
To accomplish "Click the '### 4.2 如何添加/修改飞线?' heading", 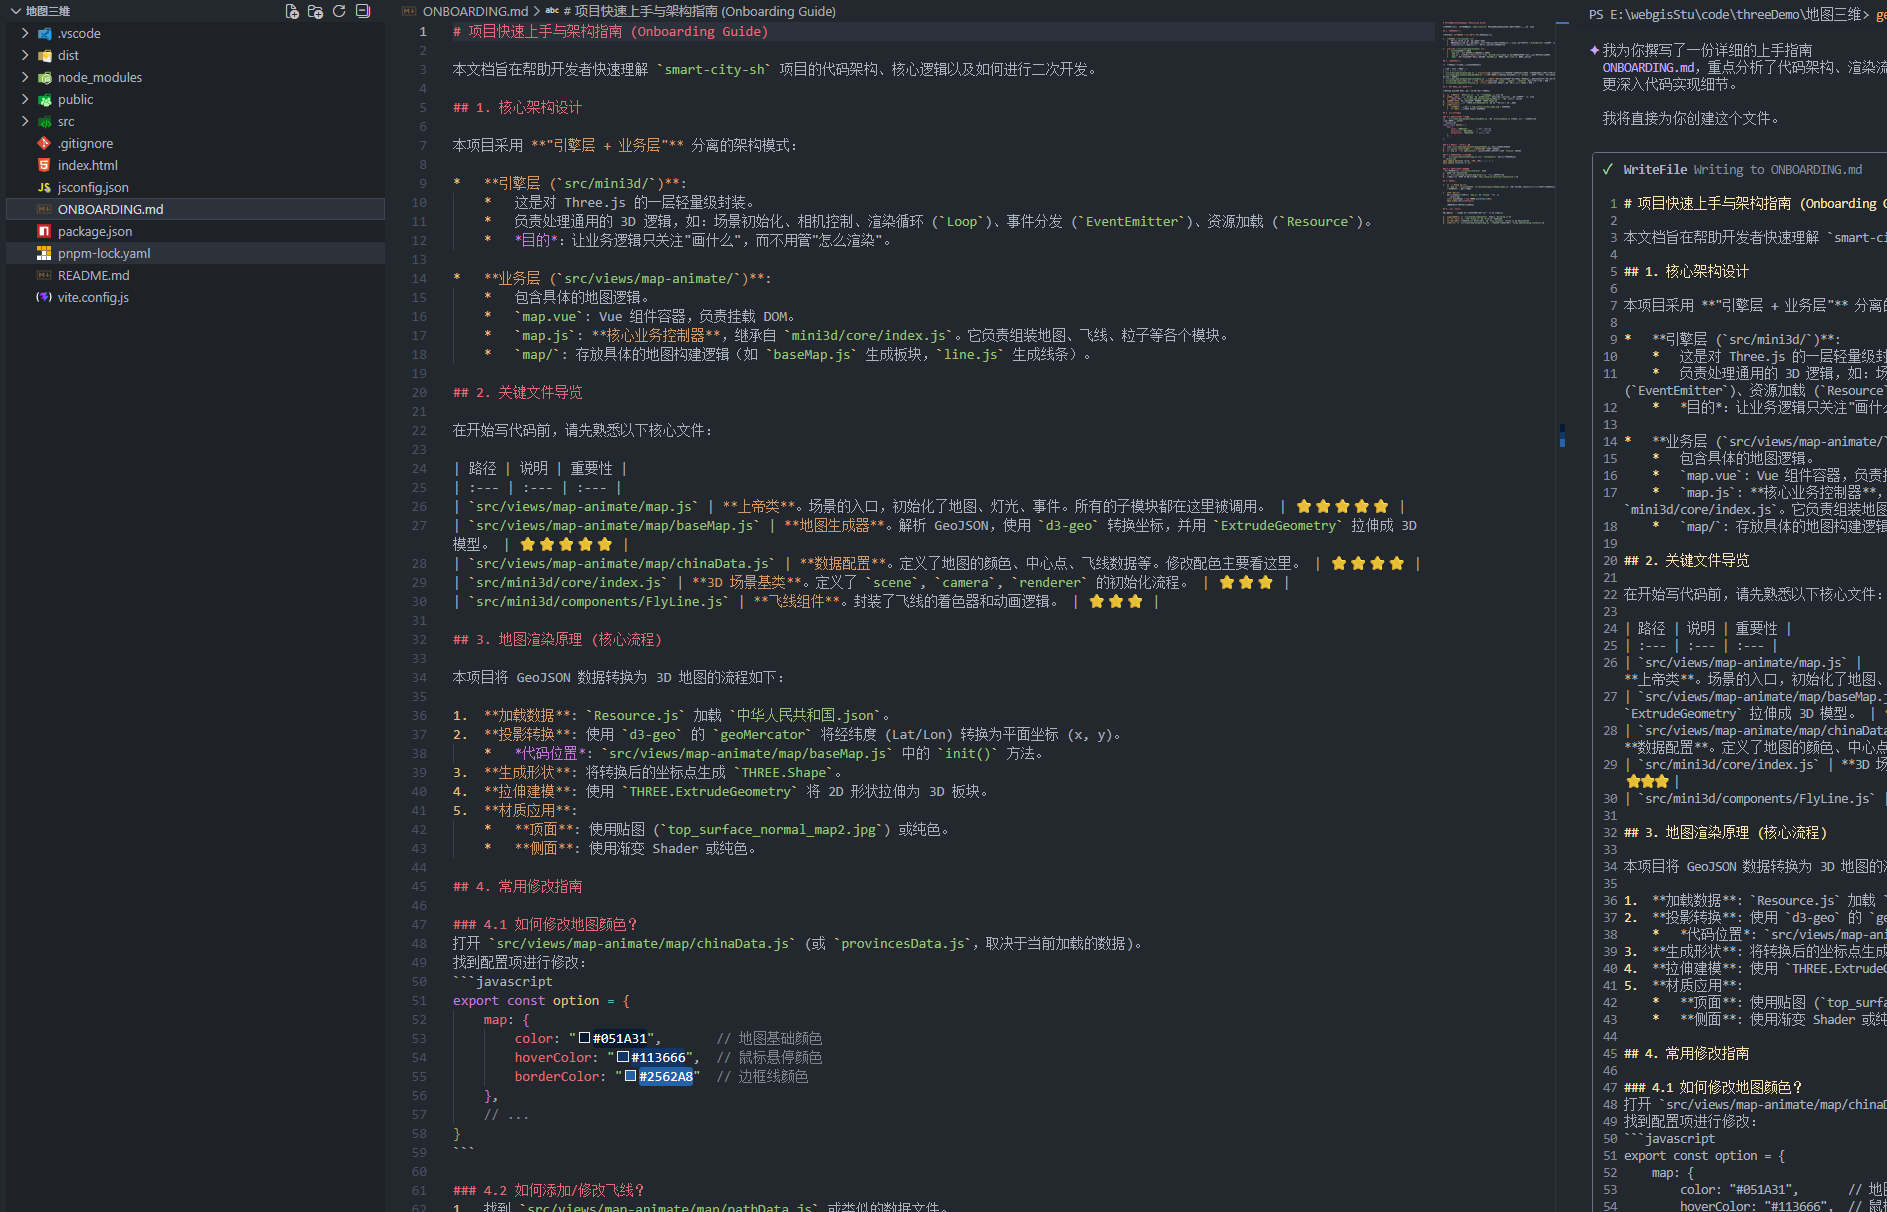I will pos(549,1190).
